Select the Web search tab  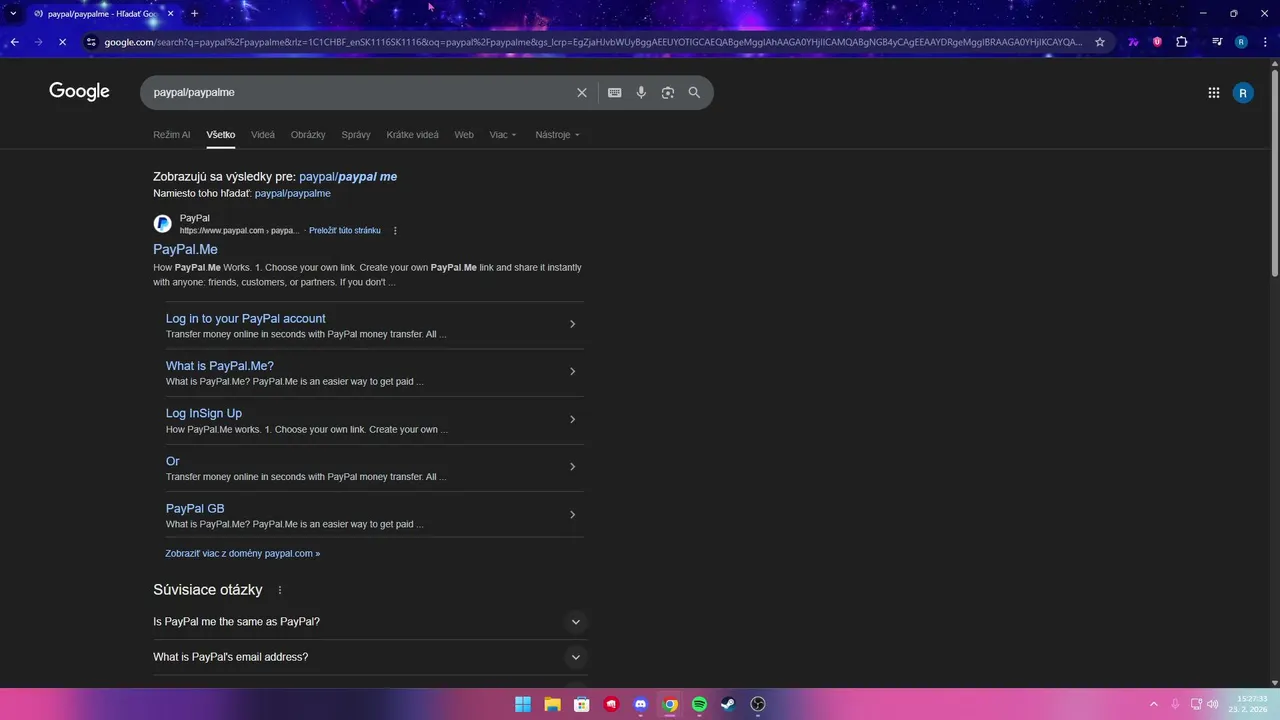click(464, 135)
